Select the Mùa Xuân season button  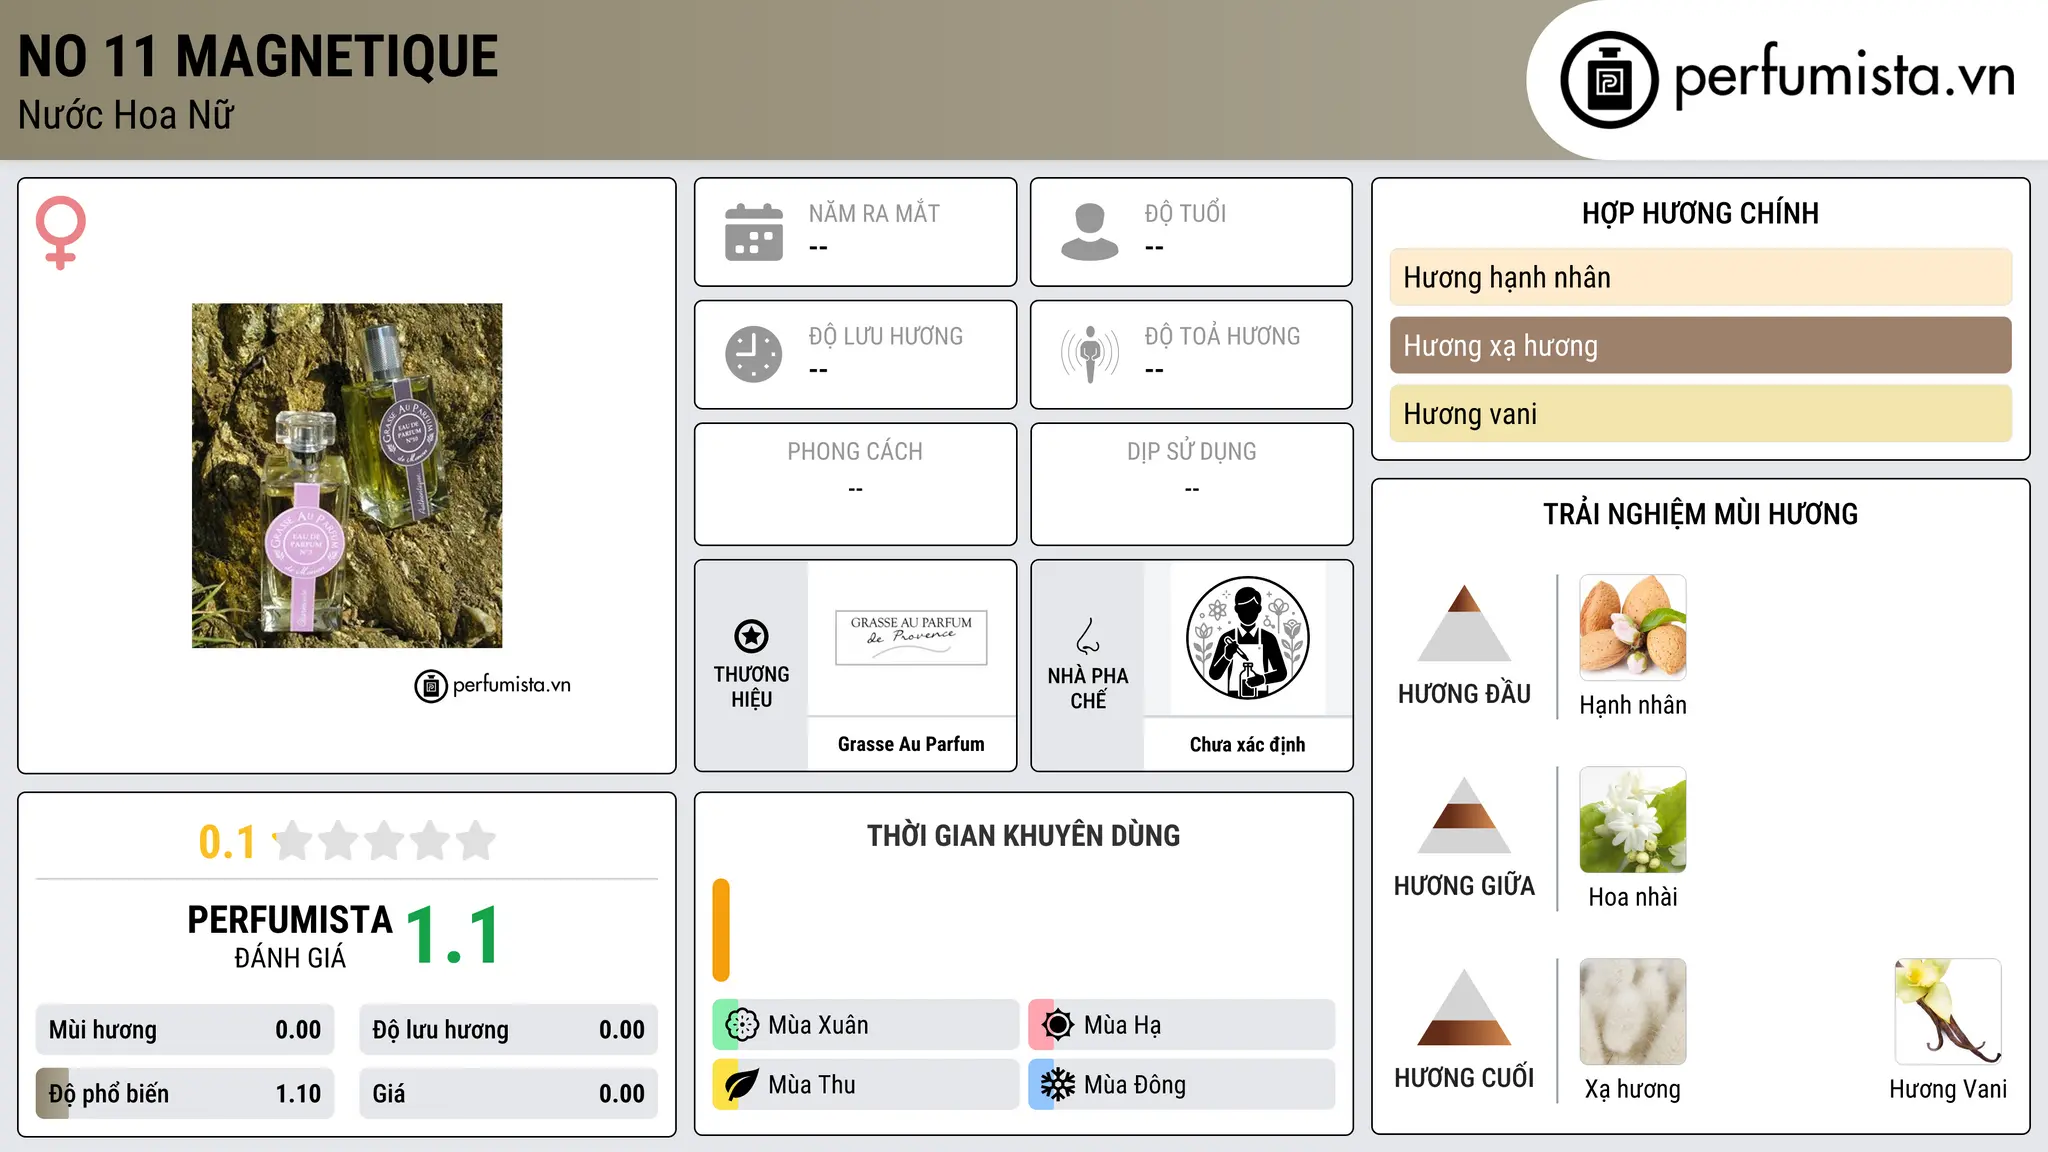click(x=866, y=1025)
